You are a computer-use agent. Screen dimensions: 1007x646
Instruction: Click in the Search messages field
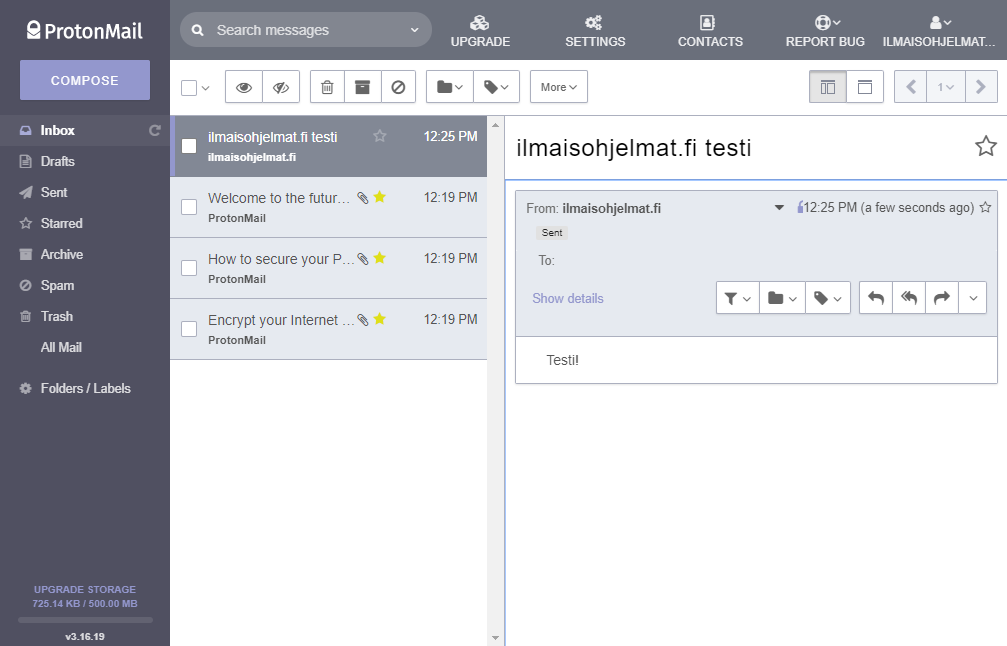305,30
